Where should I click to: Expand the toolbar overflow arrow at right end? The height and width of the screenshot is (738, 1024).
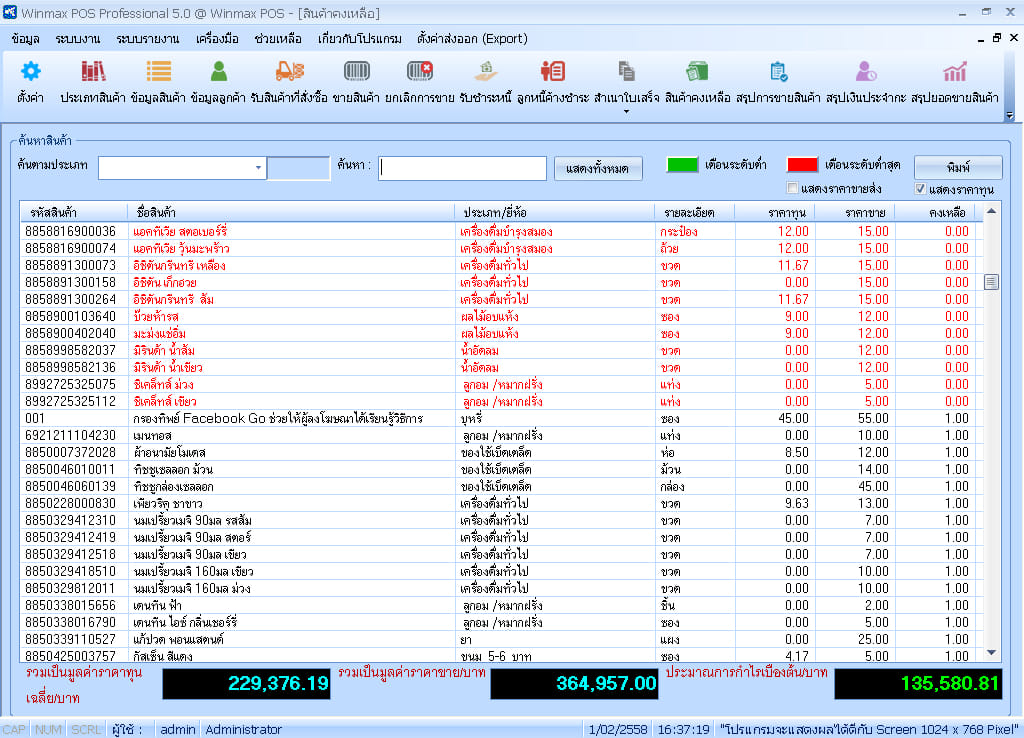coord(1010,115)
